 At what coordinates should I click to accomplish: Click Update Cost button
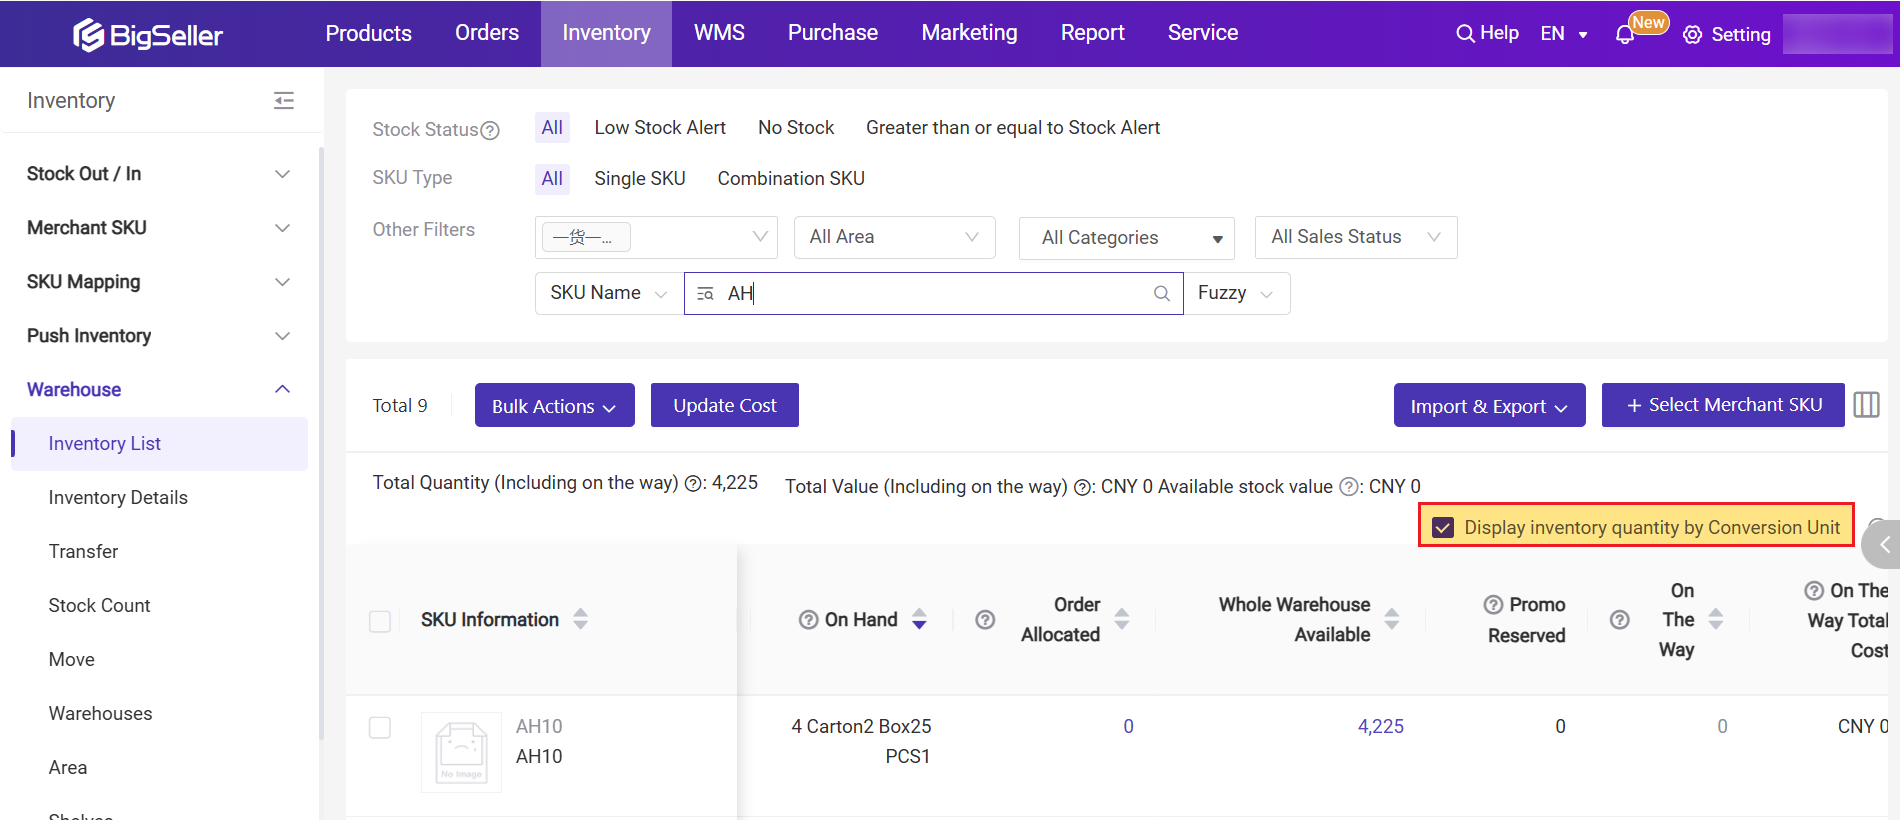click(725, 405)
